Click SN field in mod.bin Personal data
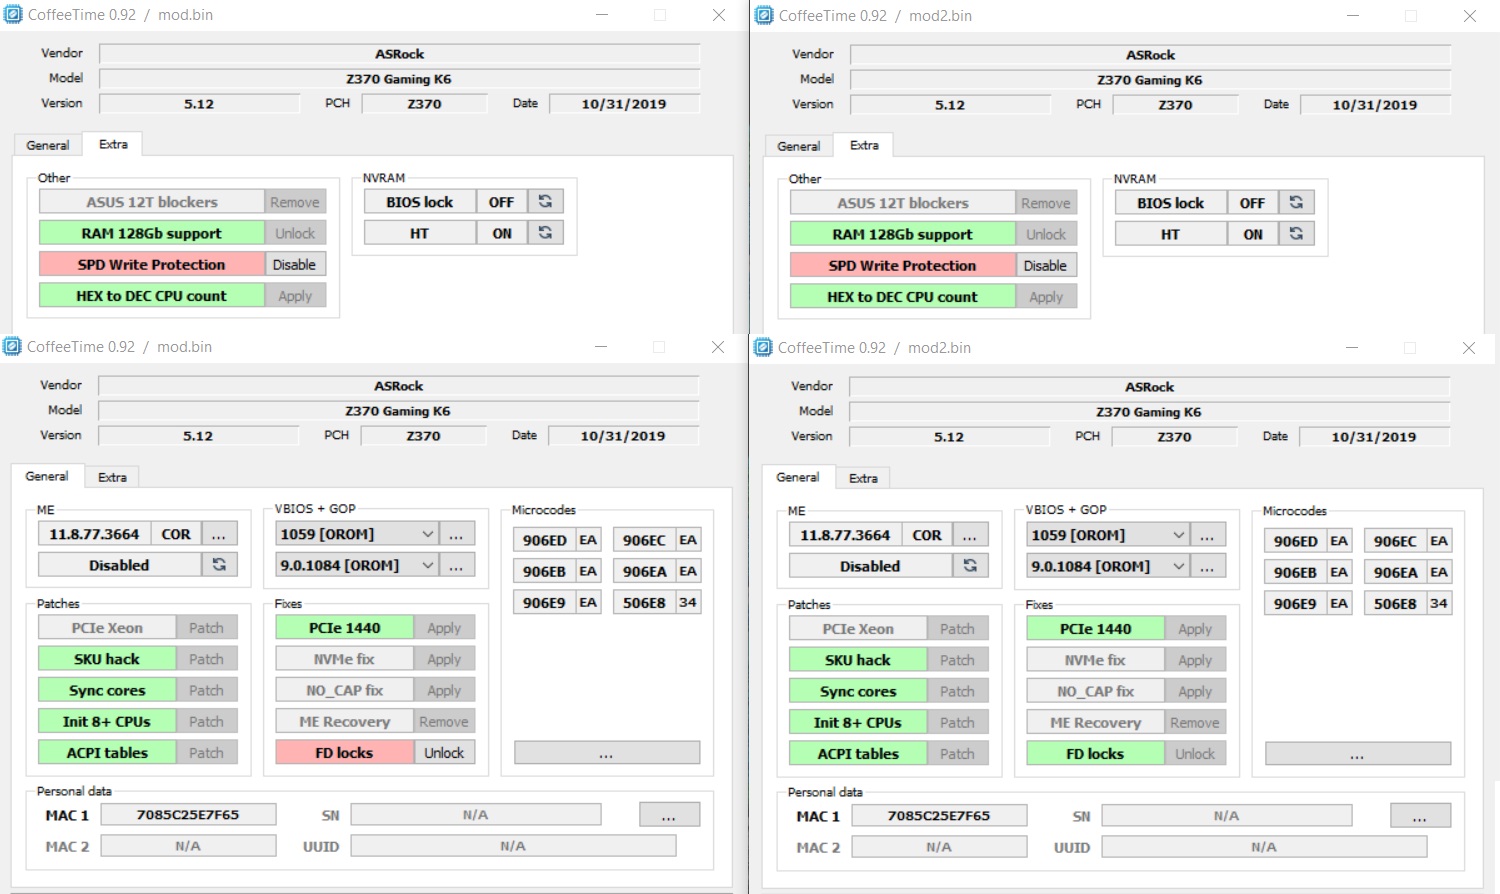The height and width of the screenshot is (894, 1500). point(476,815)
